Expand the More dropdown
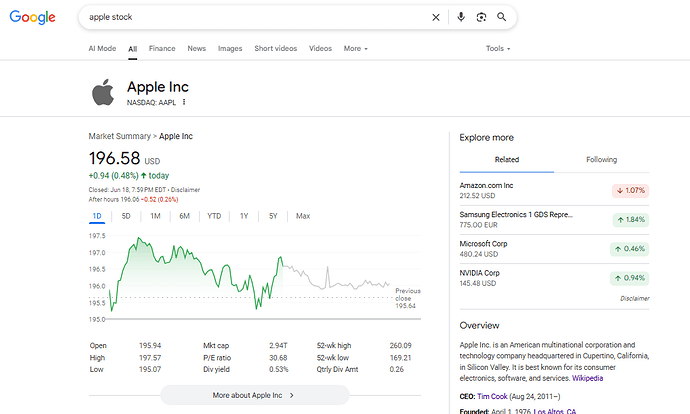Viewport: 690px width, 414px height. [356, 48]
